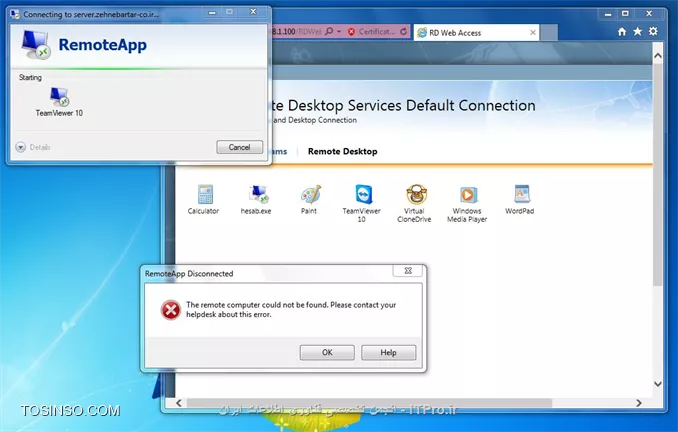Click the RemoteApp connection progress bar

coord(138,68)
